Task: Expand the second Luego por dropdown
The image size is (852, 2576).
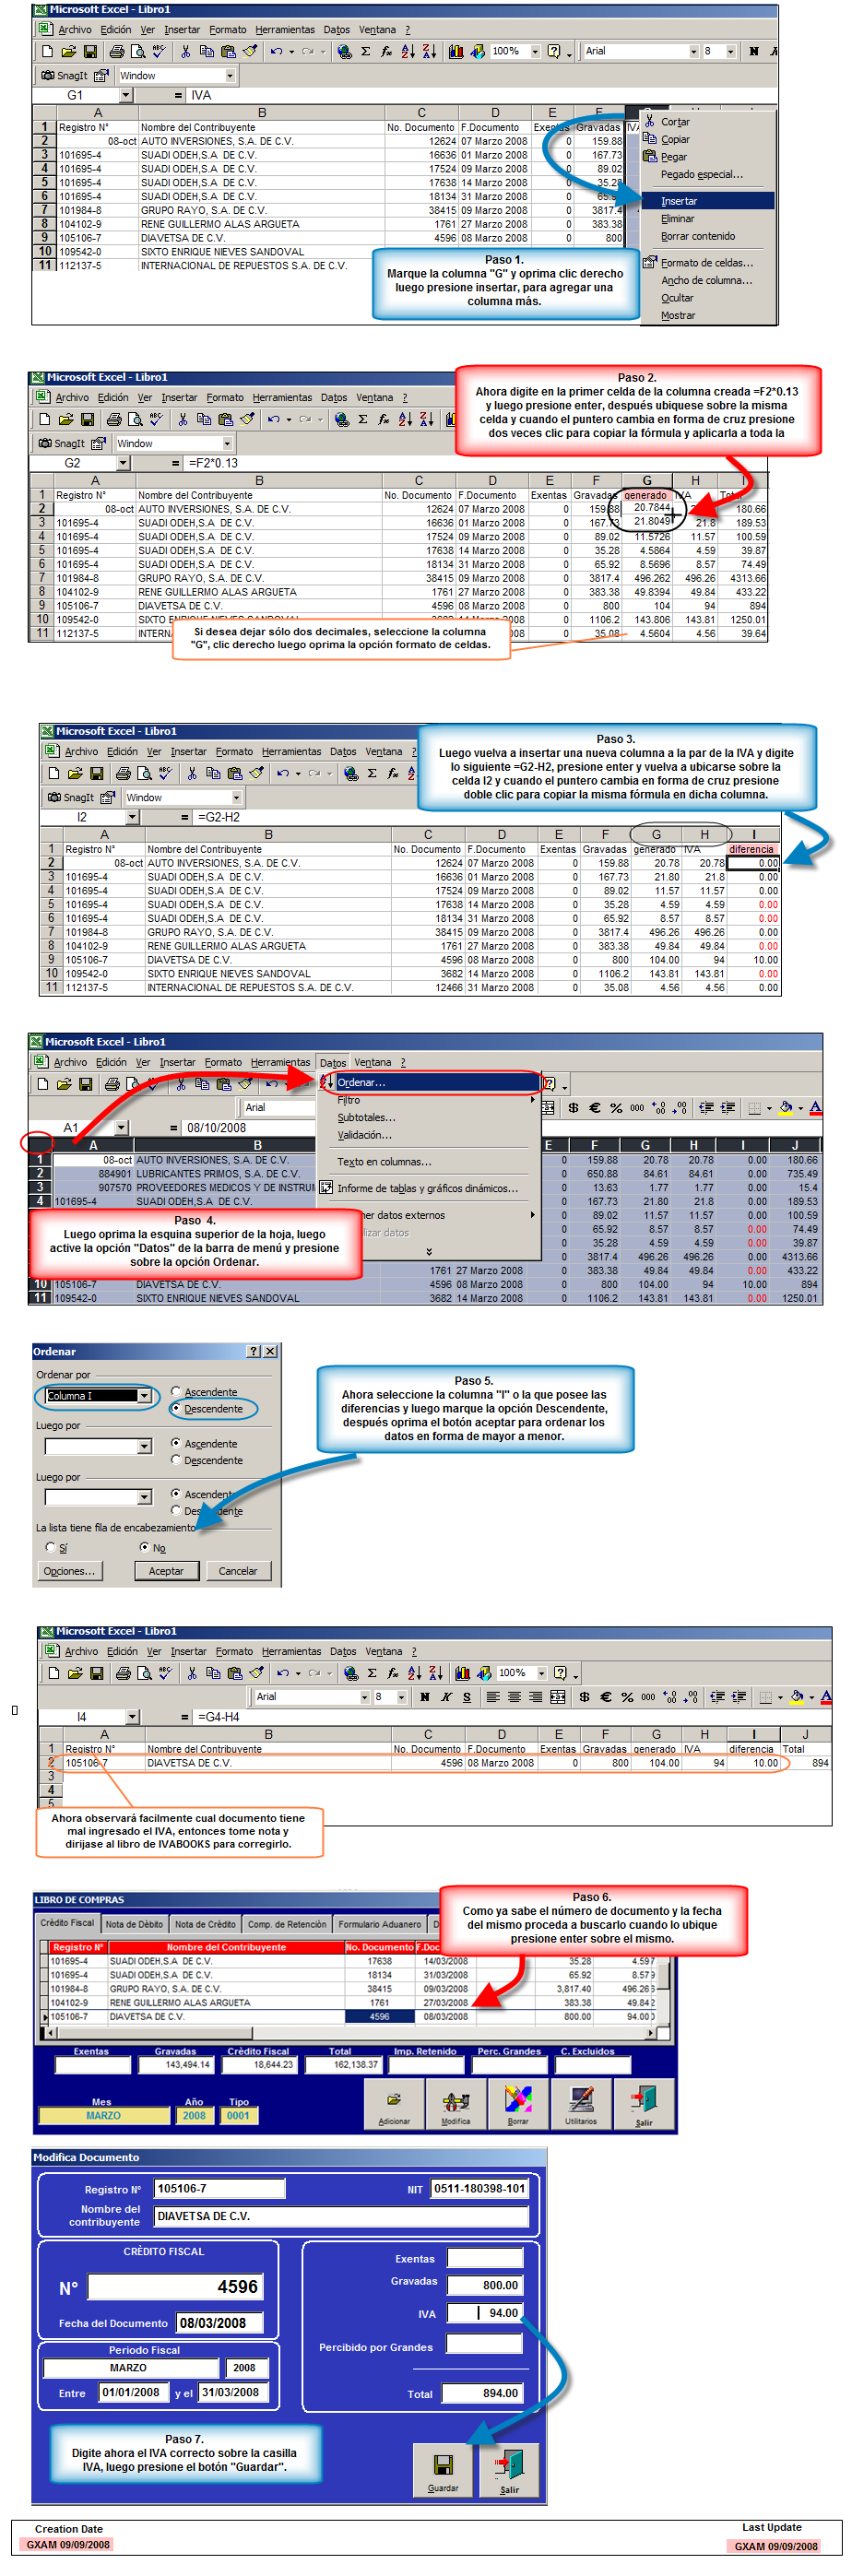Action: tap(144, 1497)
